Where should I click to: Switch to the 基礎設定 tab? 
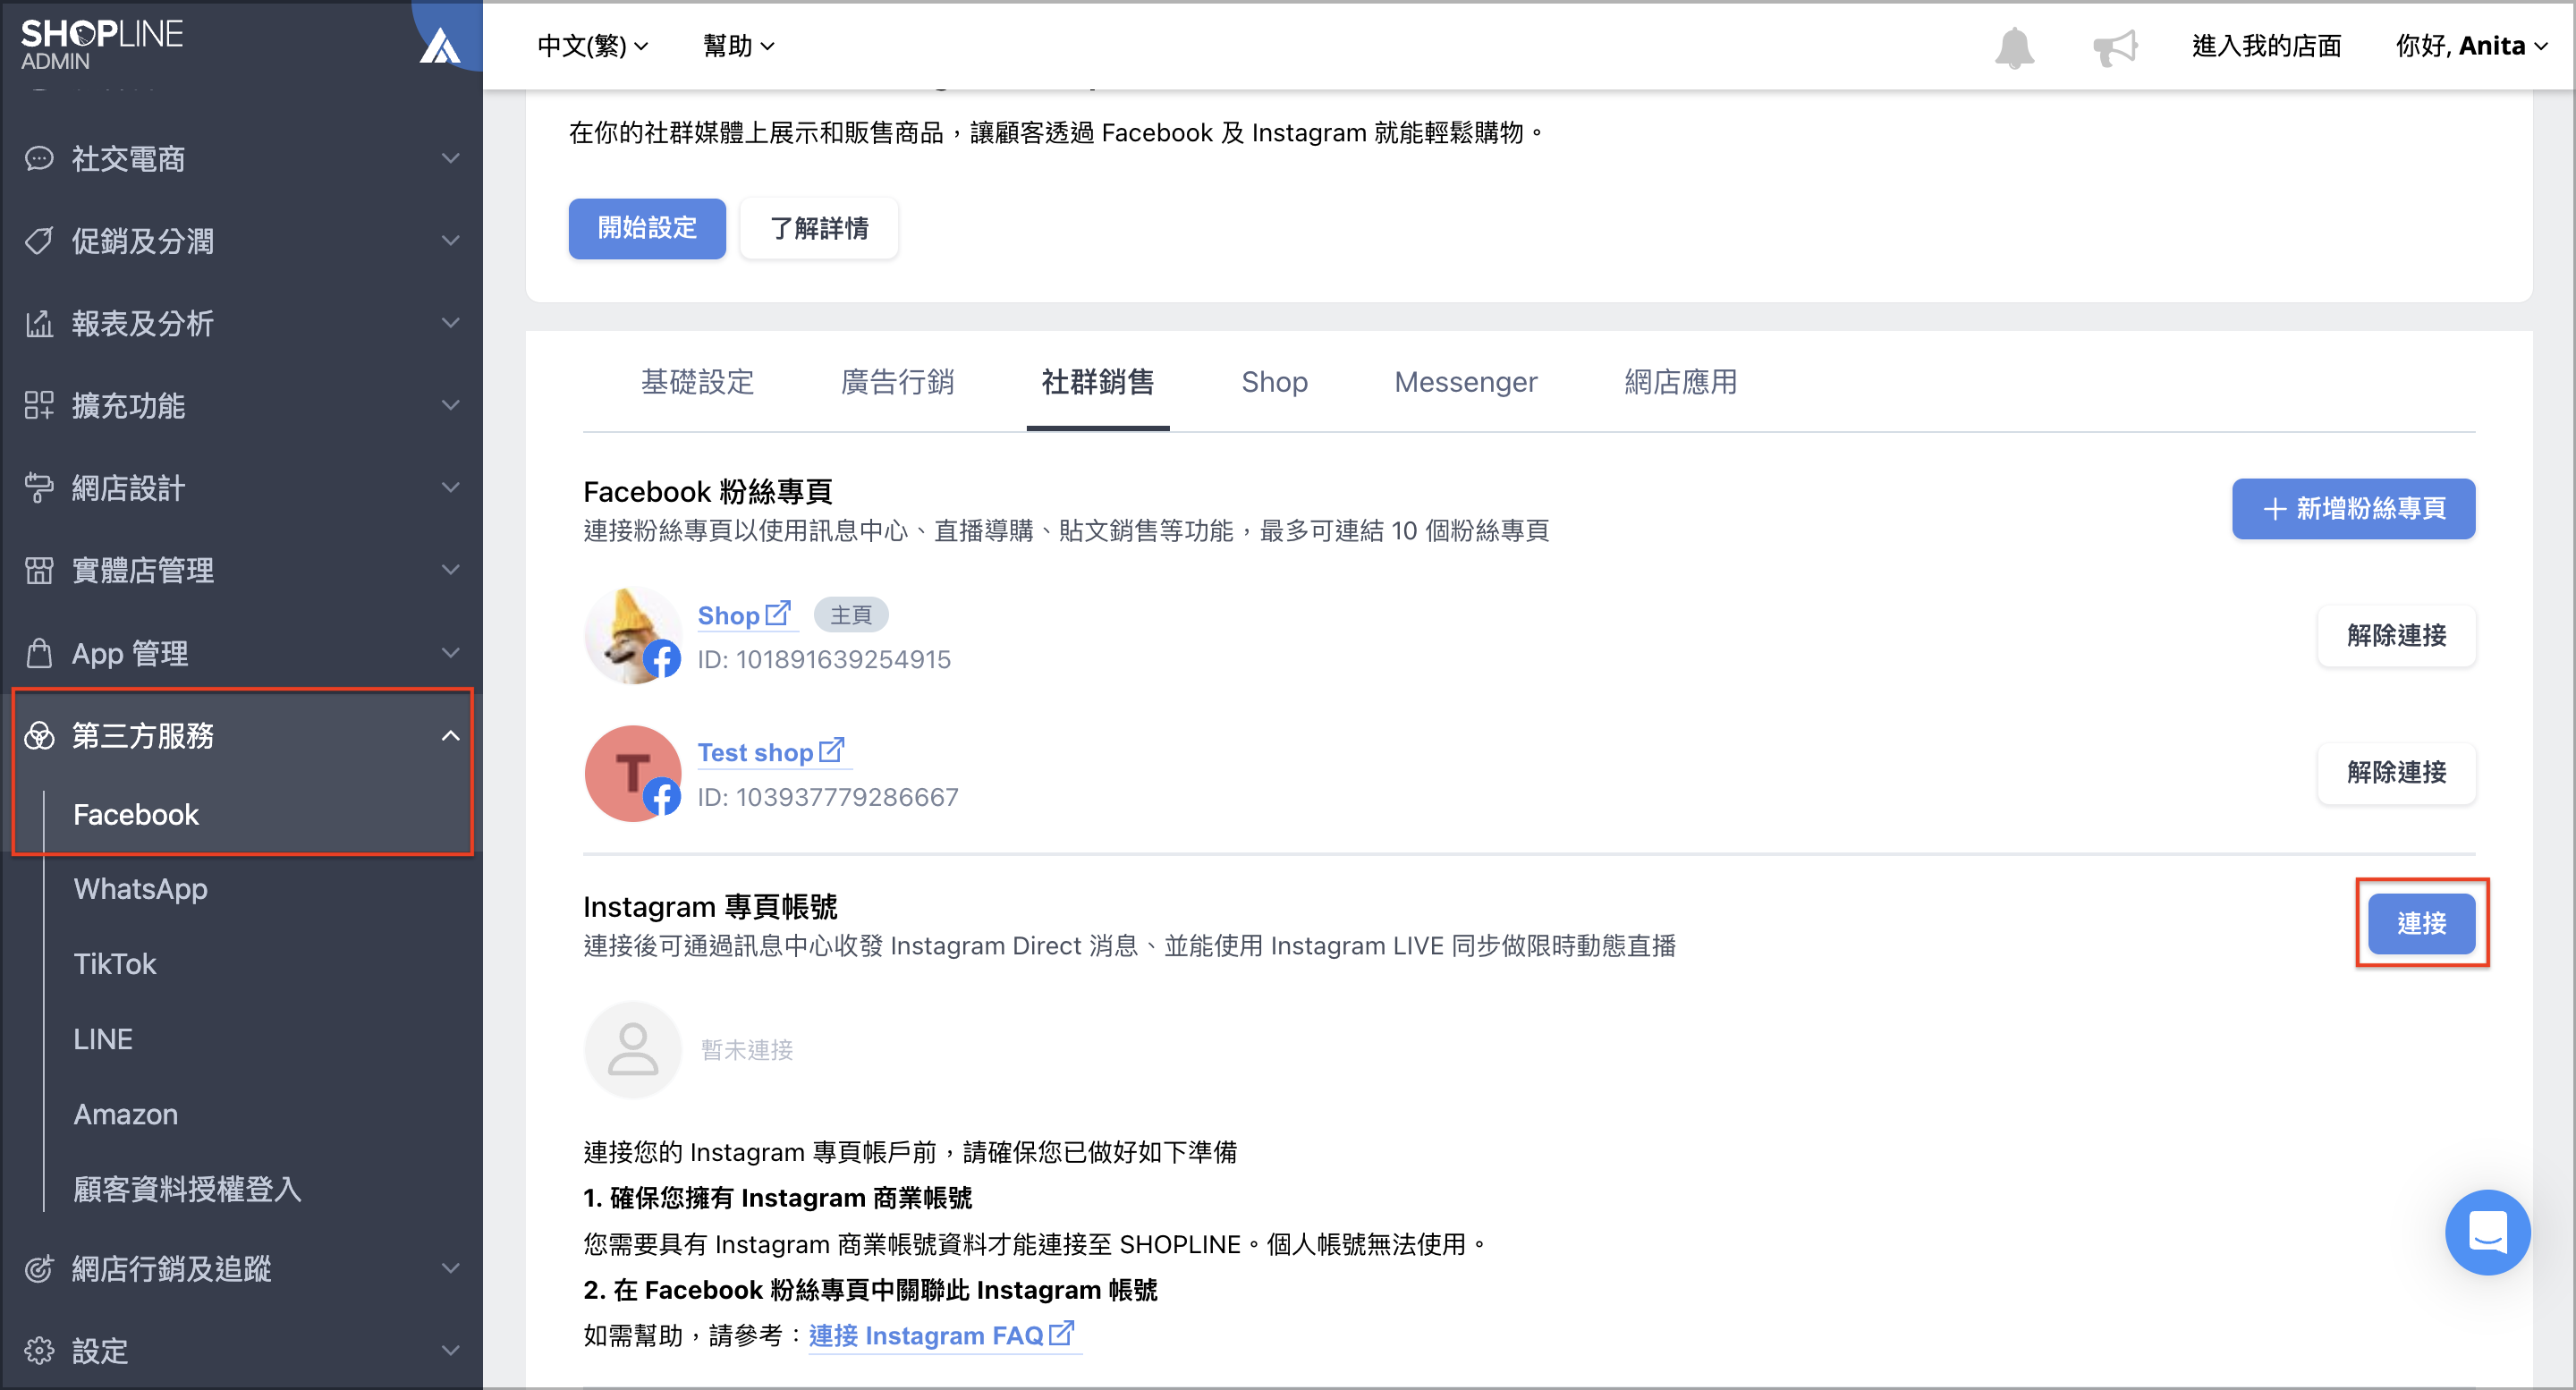point(697,382)
